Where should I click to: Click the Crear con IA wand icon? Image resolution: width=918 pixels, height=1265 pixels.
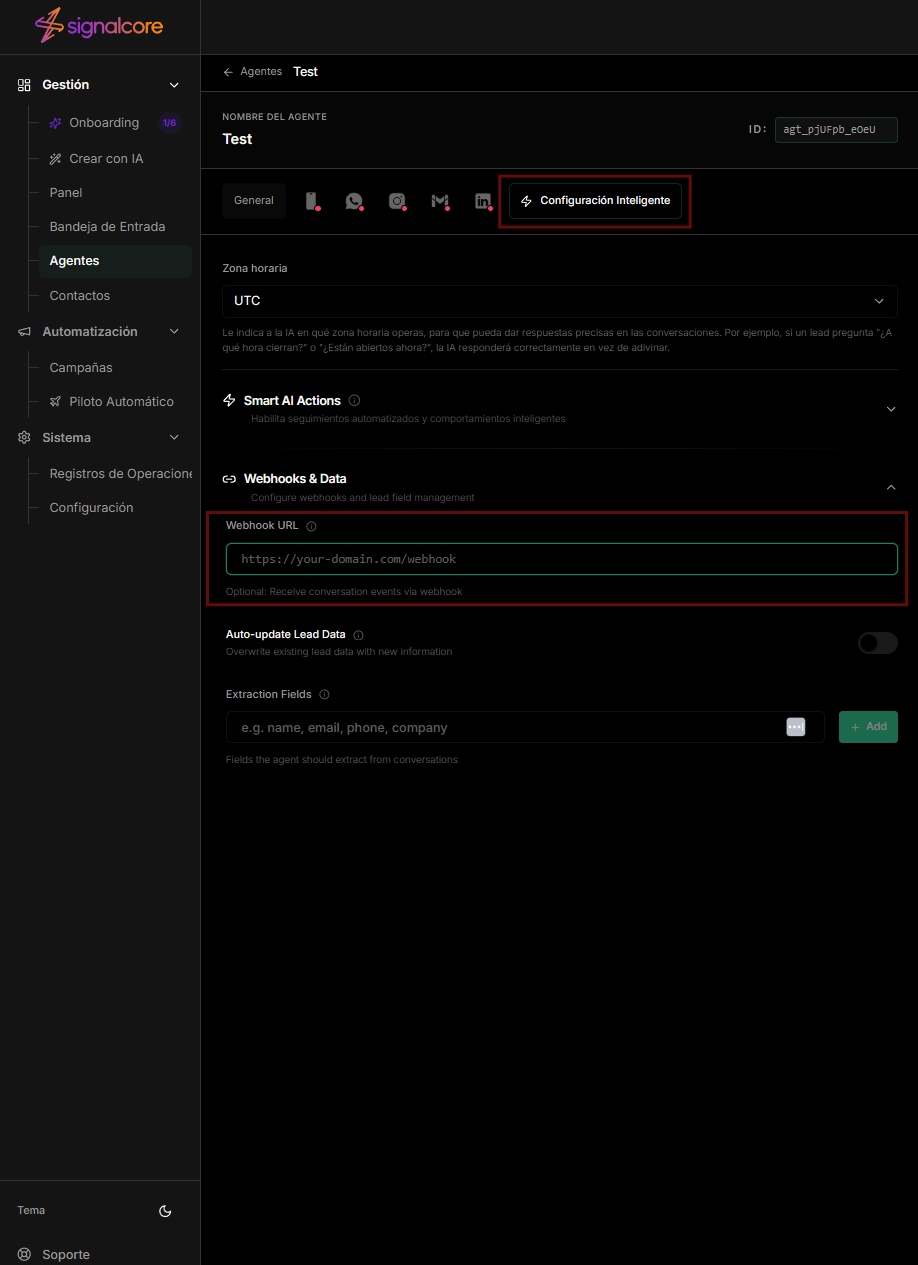coord(56,159)
